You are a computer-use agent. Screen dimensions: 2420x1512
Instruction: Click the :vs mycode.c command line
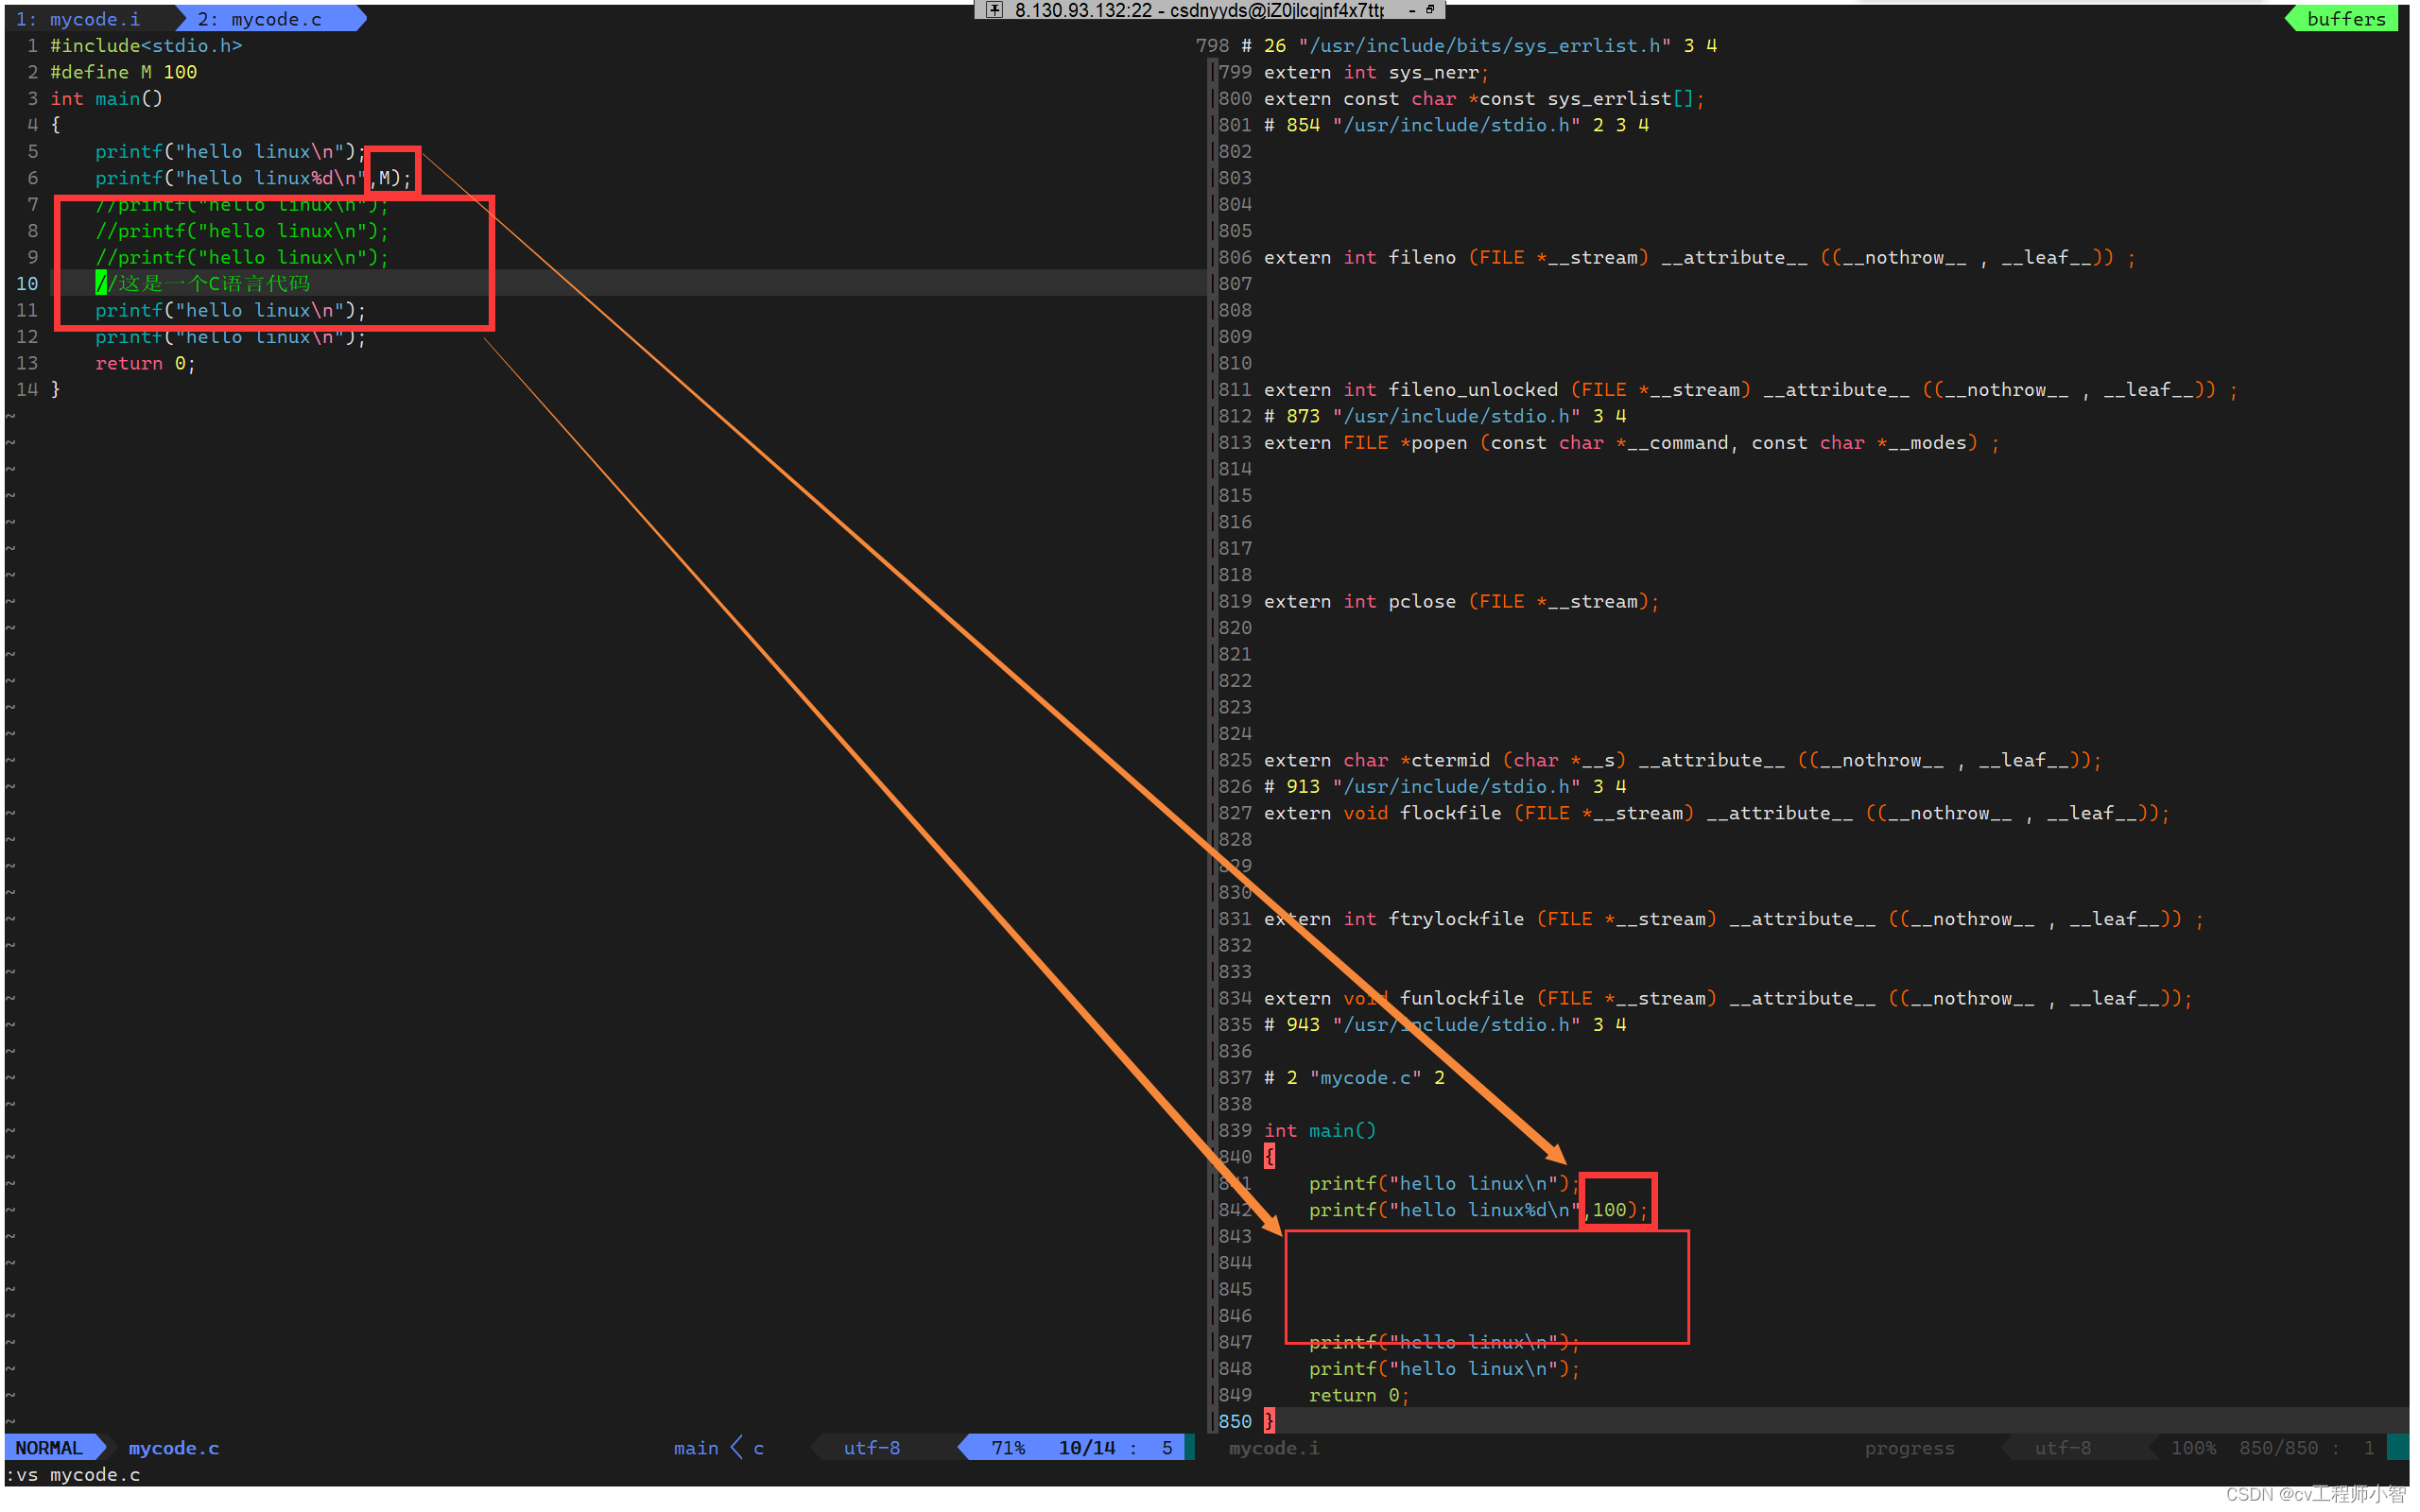[73, 1475]
